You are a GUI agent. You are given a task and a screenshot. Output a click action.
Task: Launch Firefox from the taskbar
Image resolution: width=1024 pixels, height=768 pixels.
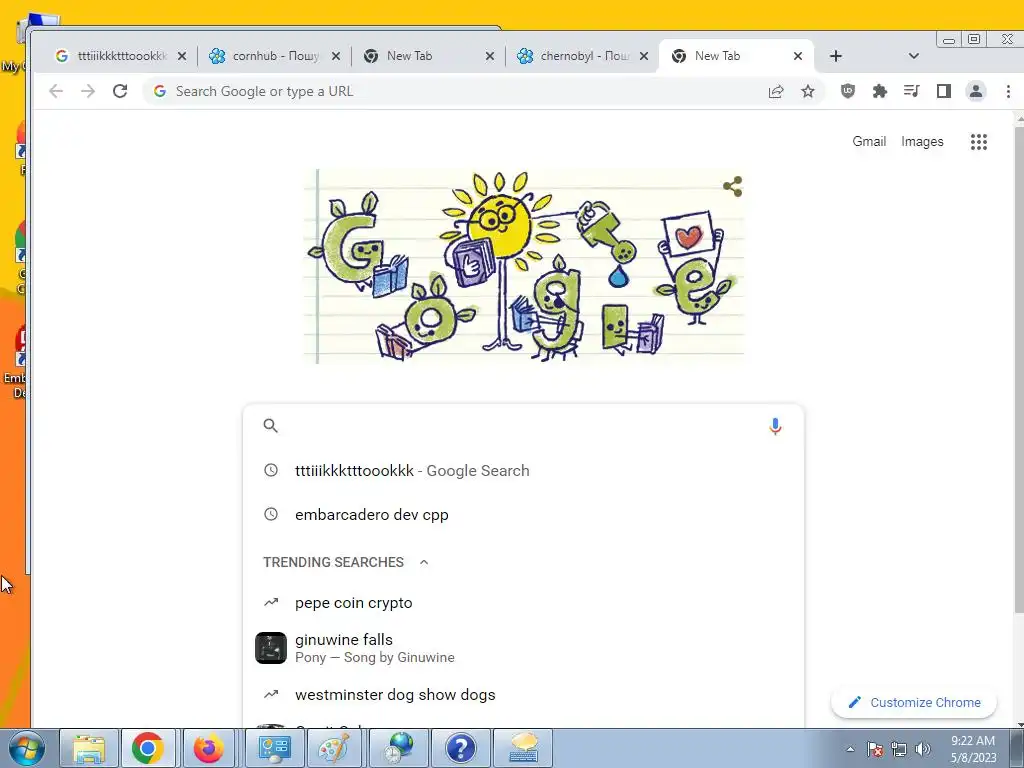tap(209, 748)
